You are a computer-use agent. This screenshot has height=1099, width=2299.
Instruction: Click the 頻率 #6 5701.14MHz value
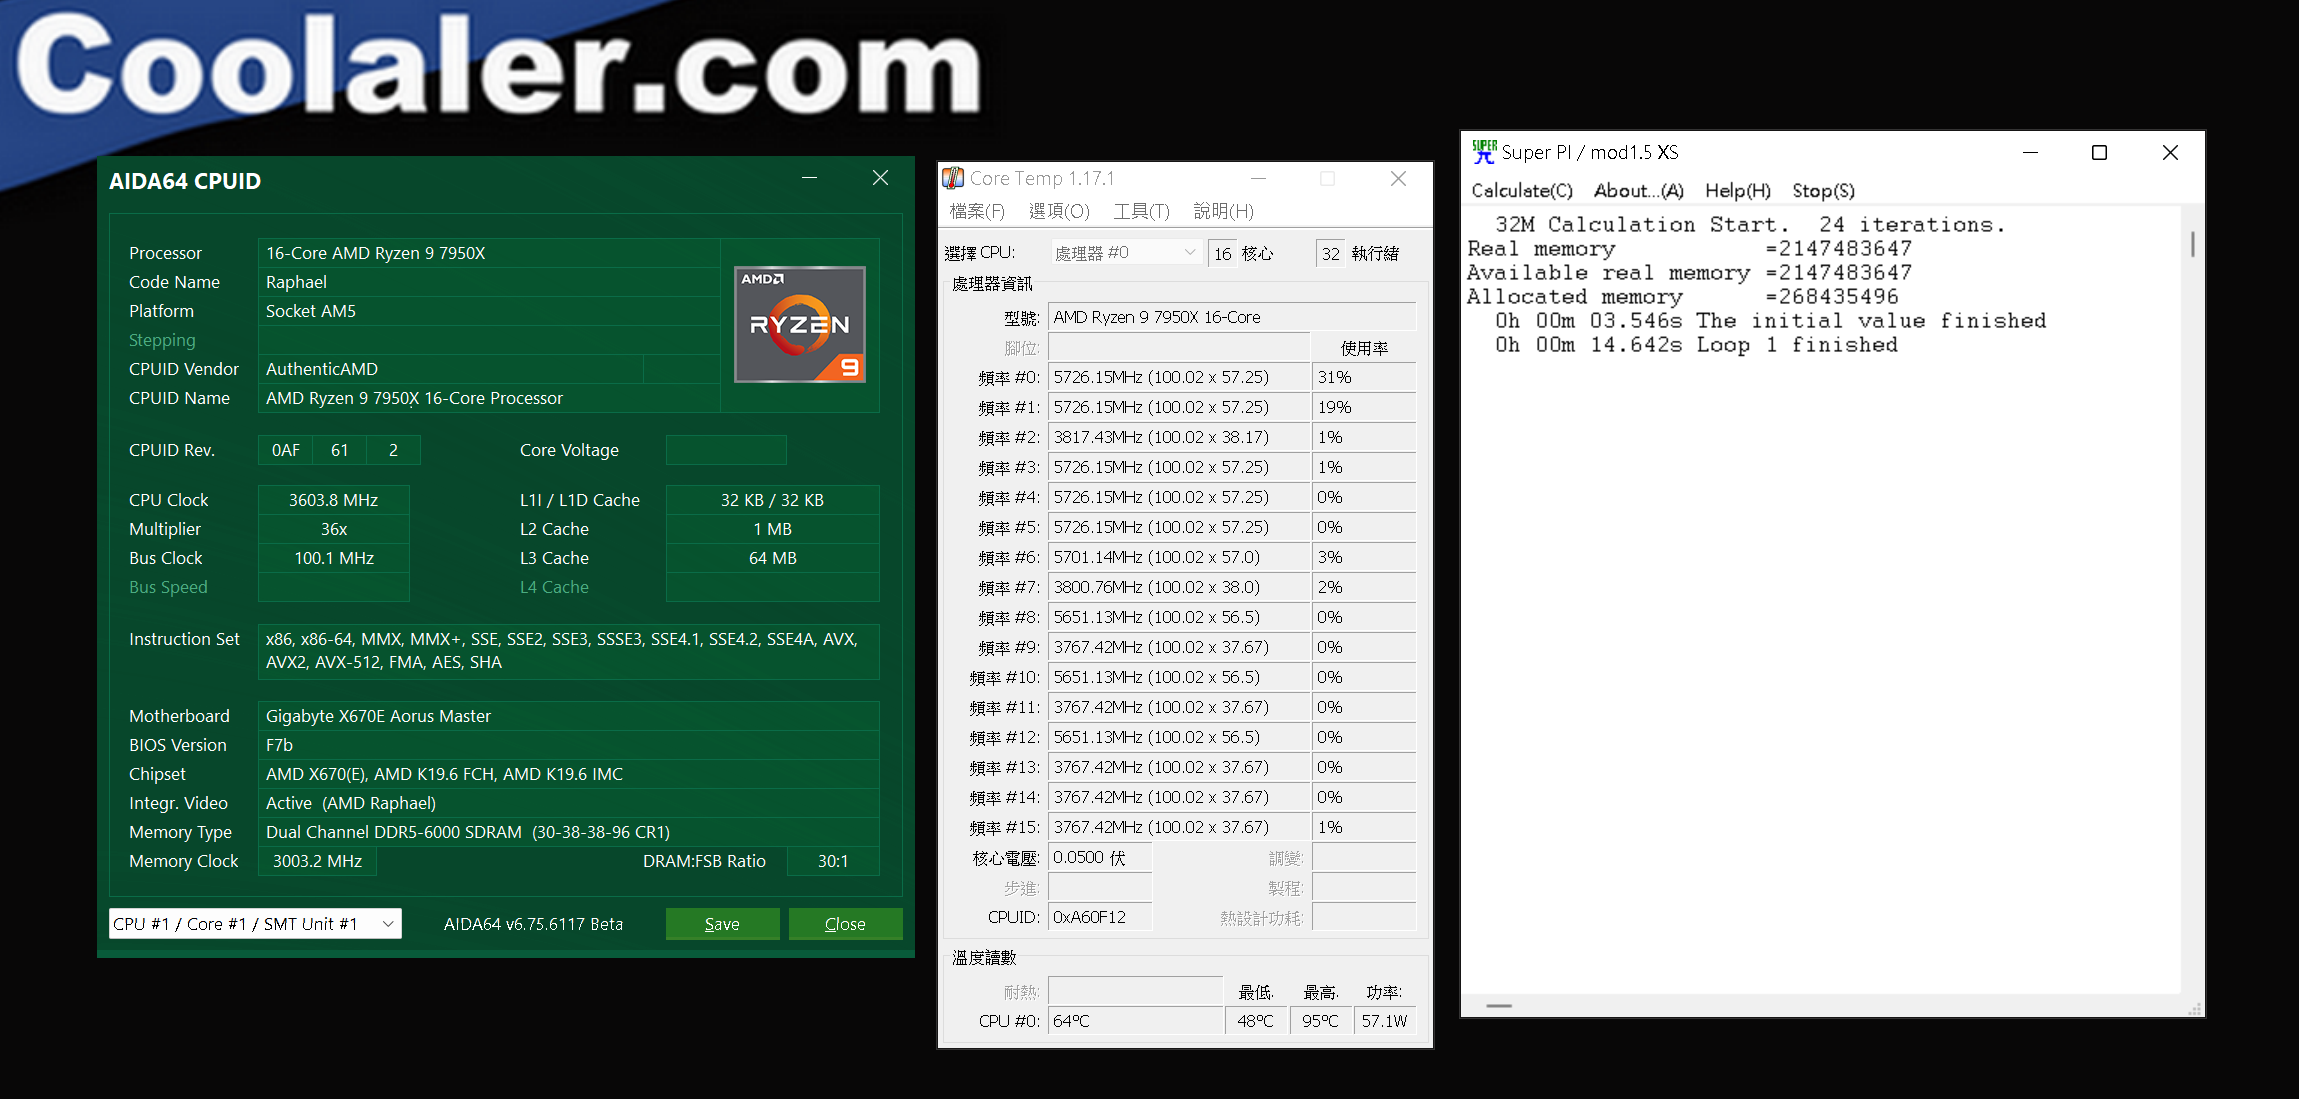pos(1178,557)
